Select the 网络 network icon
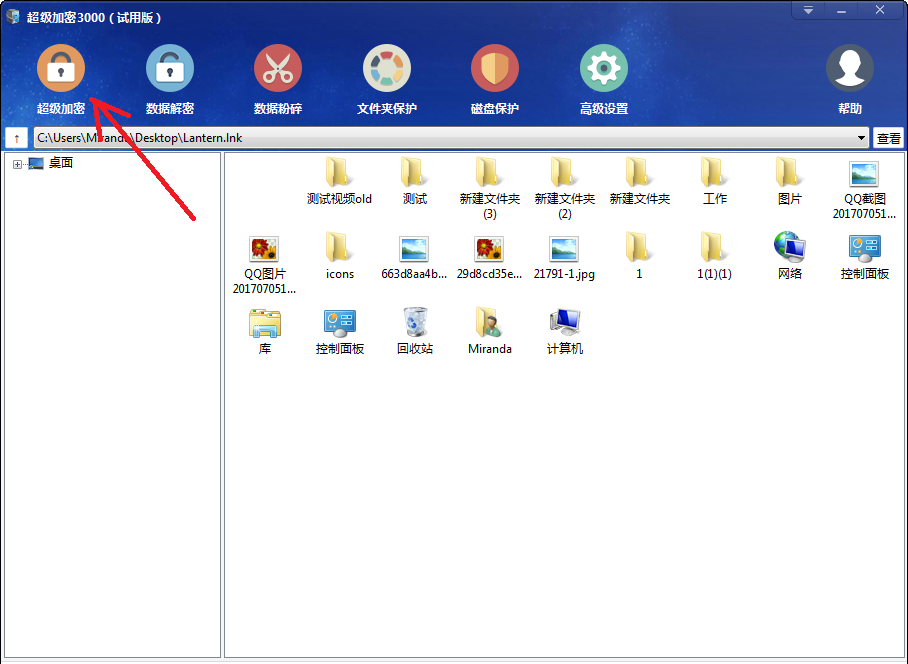Viewport: 908px width, 664px height. pos(790,256)
